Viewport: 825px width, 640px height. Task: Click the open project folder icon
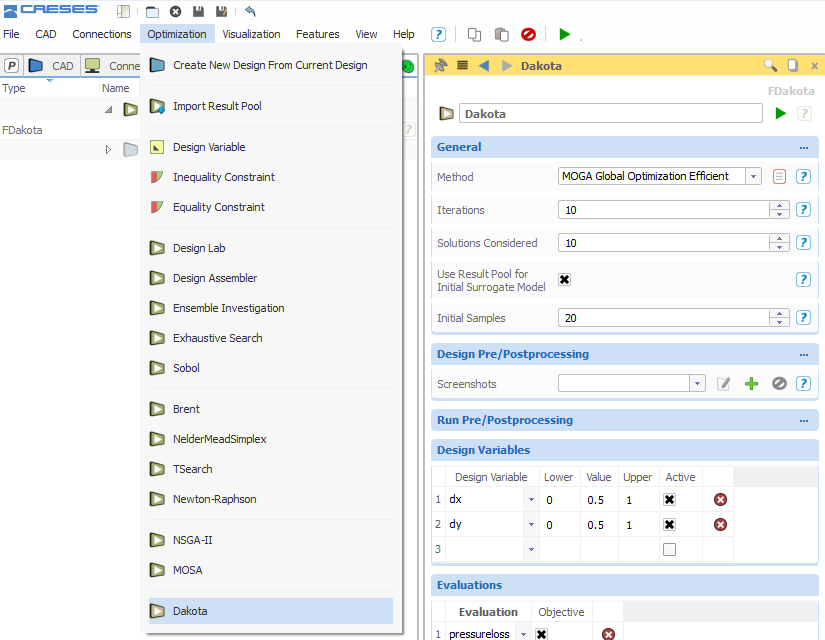tap(152, 11)
